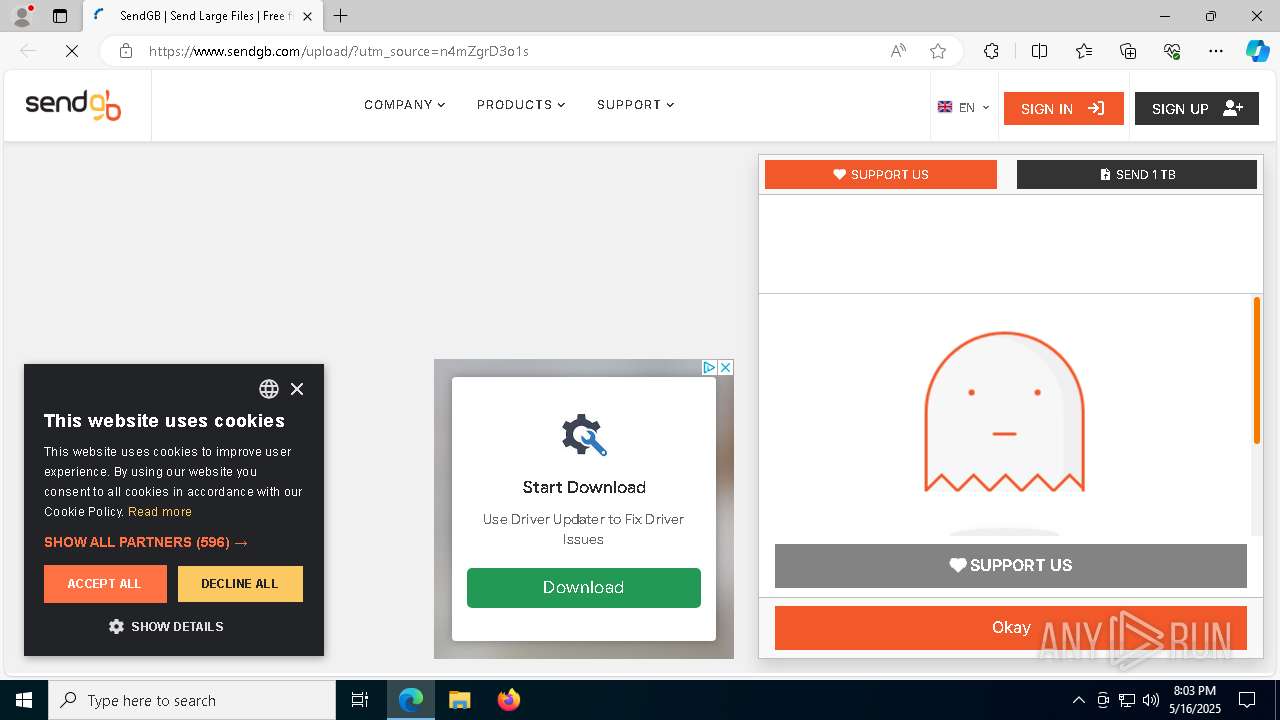Open the clock and calendar

[x=1195, y=700]
